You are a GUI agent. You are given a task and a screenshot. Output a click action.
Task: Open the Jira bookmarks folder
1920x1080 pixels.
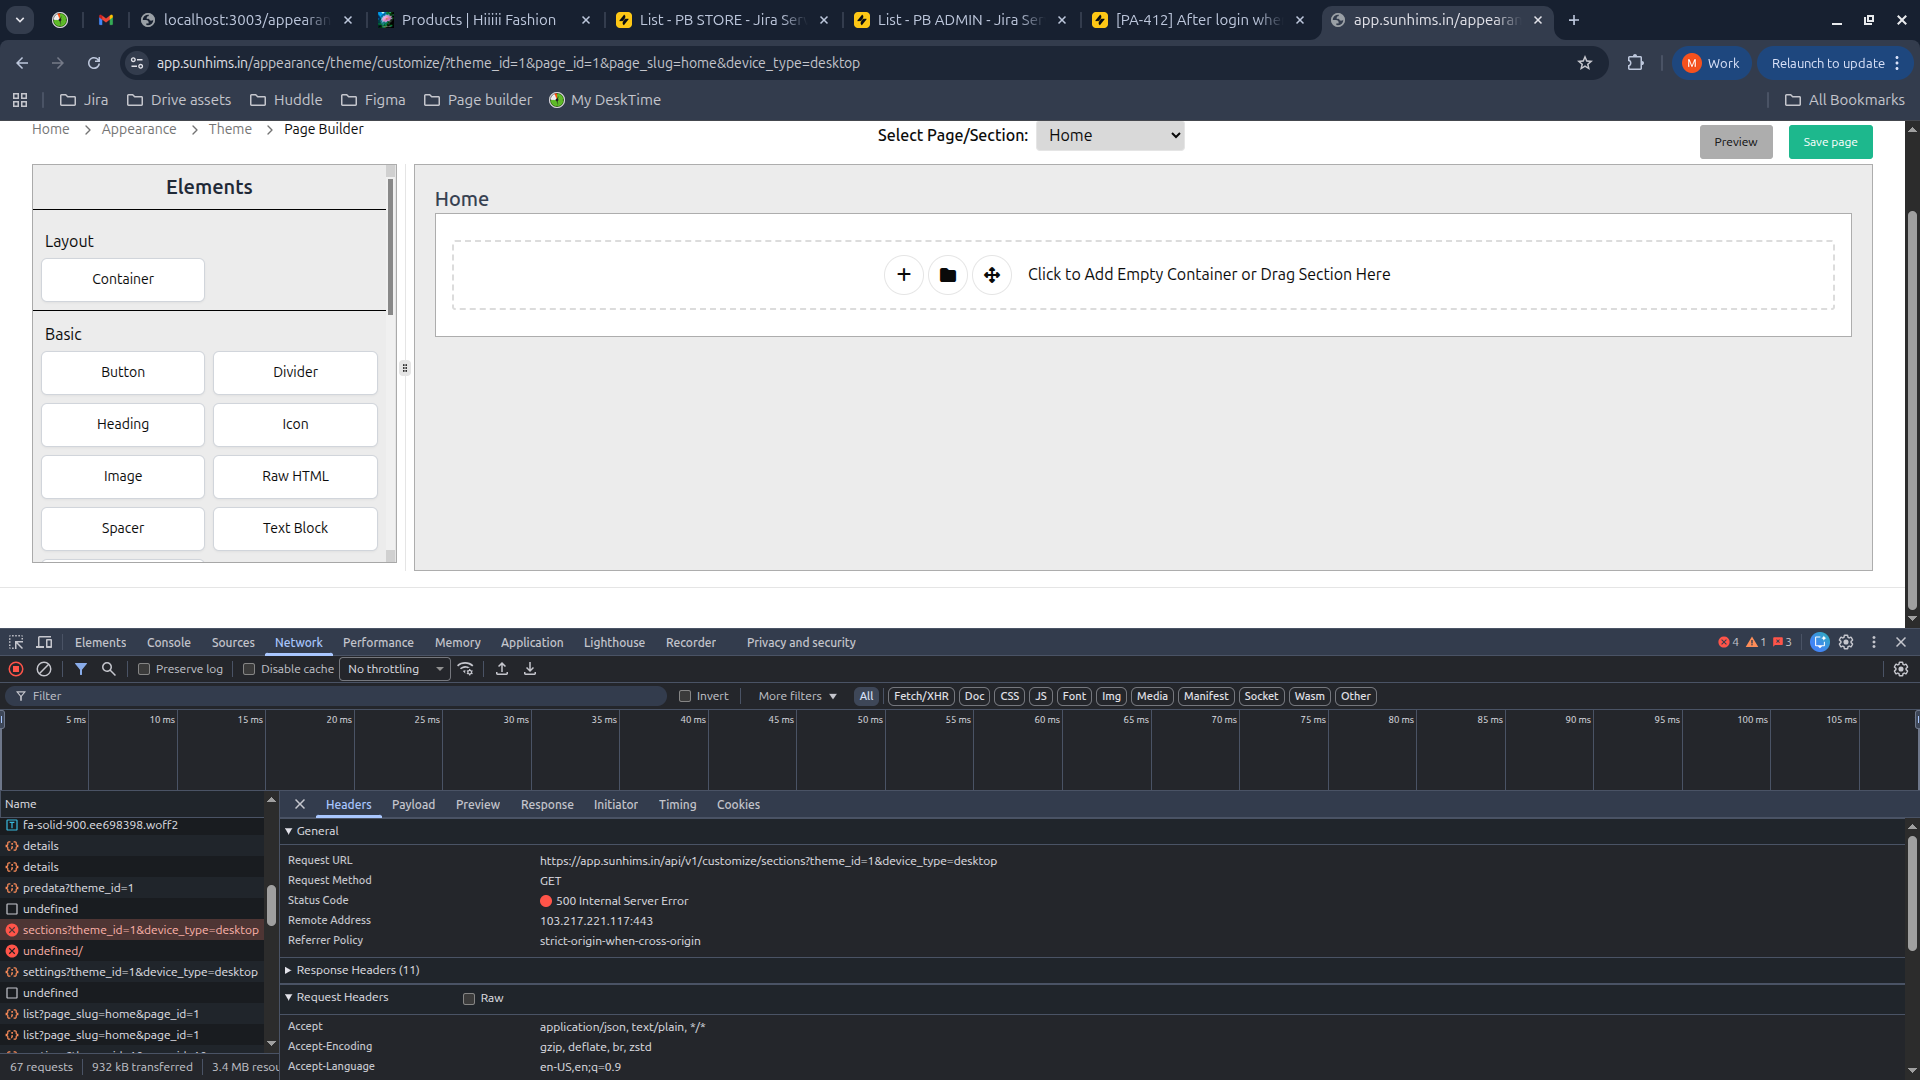click(84, 100)
